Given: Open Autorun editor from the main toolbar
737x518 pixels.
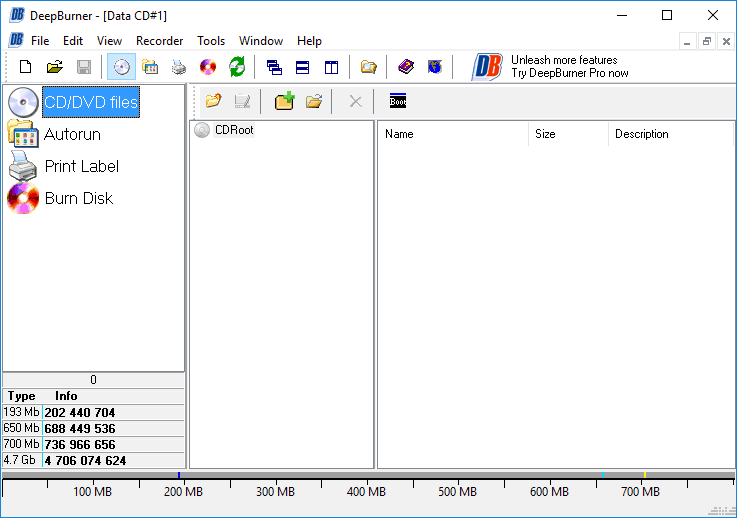Looking at the screenshot, I should coord(150,67).
